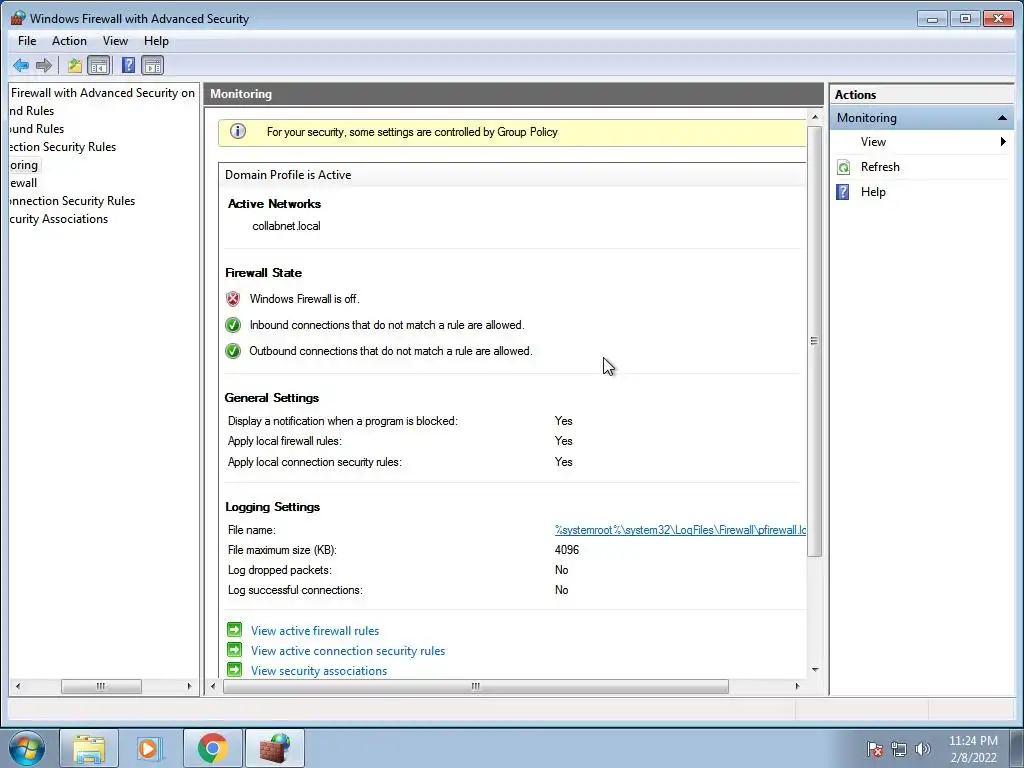The height and width of the screenshot is (768, 1024).
Task: Click right scroll arrow of console tree
Action: (189, 686)
